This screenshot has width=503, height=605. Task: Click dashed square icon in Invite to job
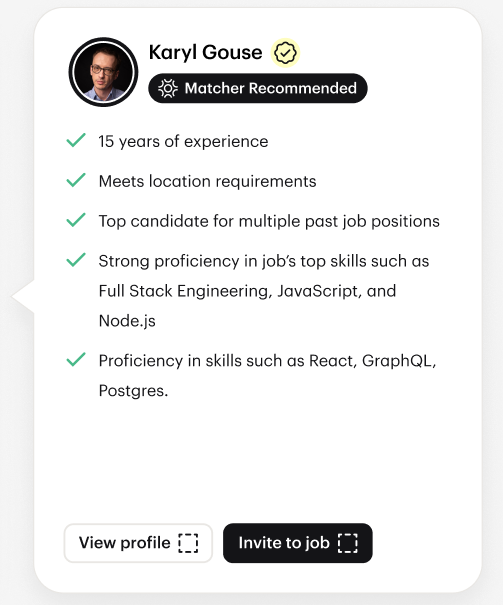tap(348, 543)
